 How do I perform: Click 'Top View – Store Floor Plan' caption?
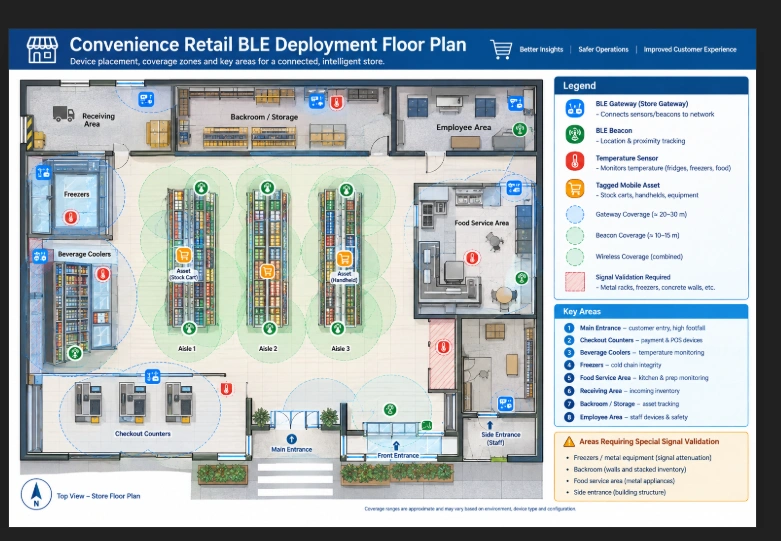coord(98,496)
